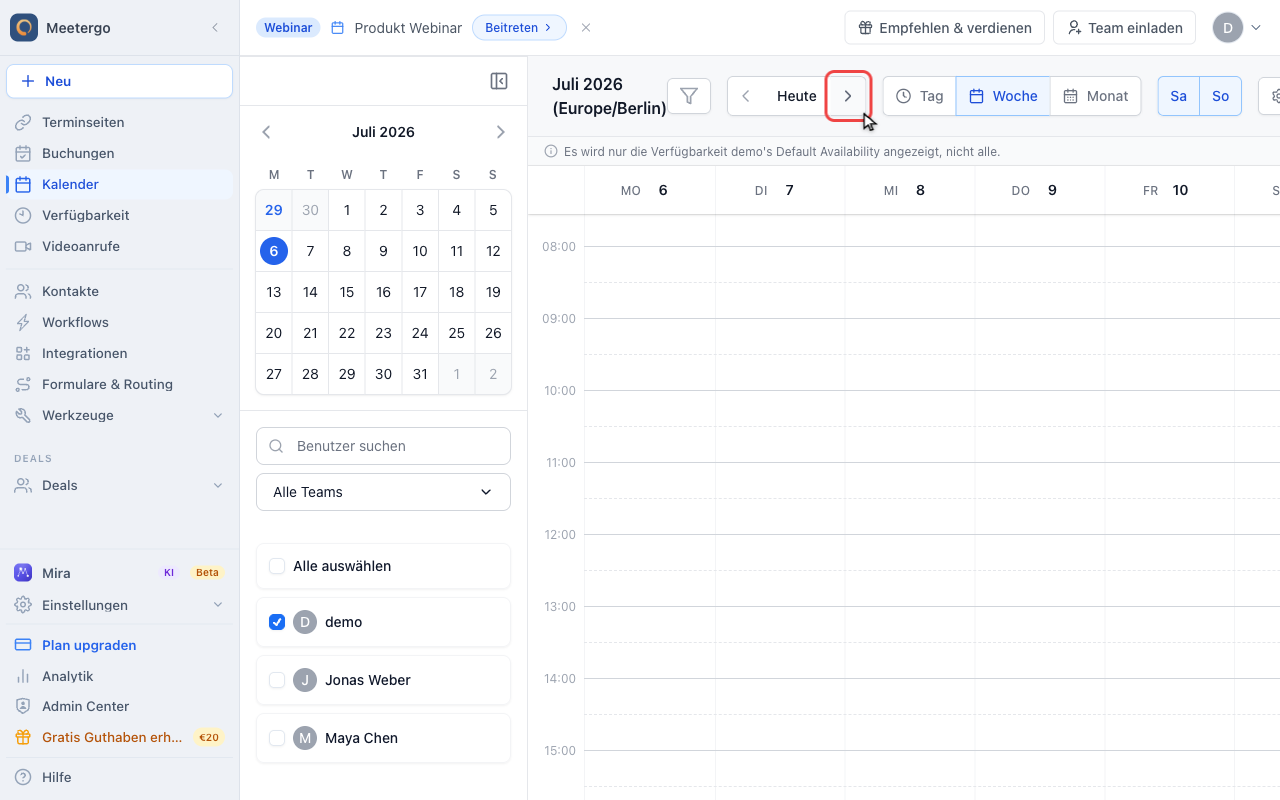Image resolution: width=1280 pixels, height=800 pixels.
Task: Check the Jonas Weber checkbox
Action: coord(277,680)
